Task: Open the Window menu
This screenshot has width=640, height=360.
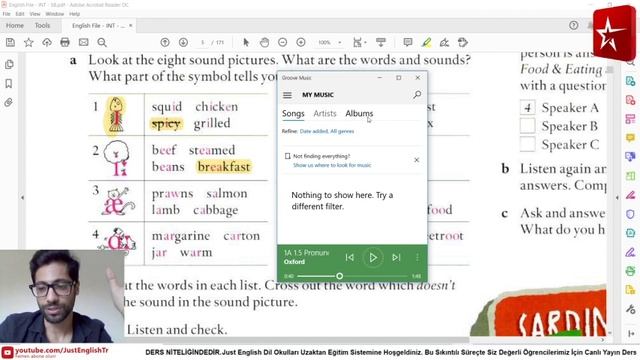Action: click(x=55, y=14)
